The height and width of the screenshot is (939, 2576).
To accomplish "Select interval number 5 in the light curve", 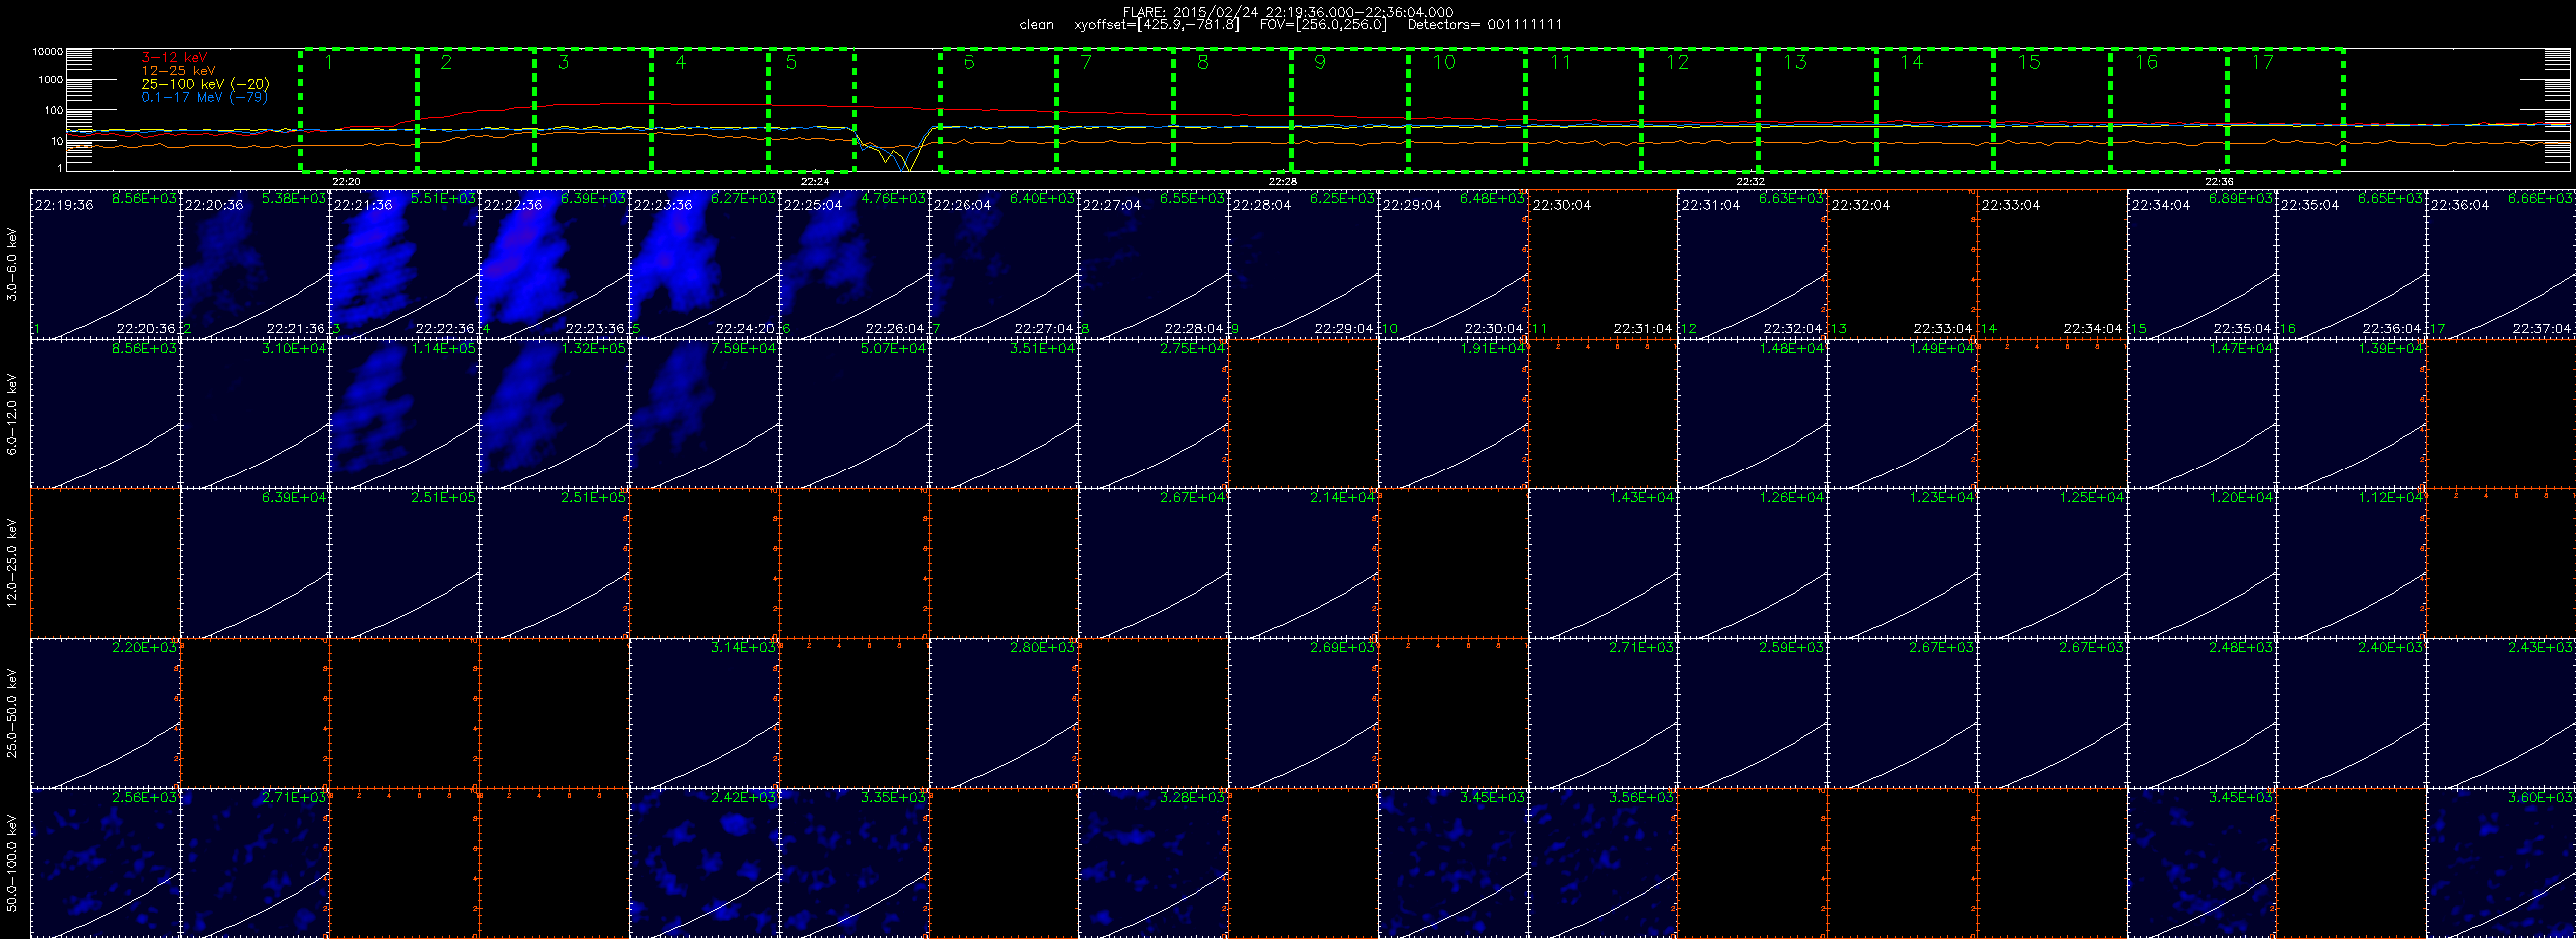I will (811, 109).
